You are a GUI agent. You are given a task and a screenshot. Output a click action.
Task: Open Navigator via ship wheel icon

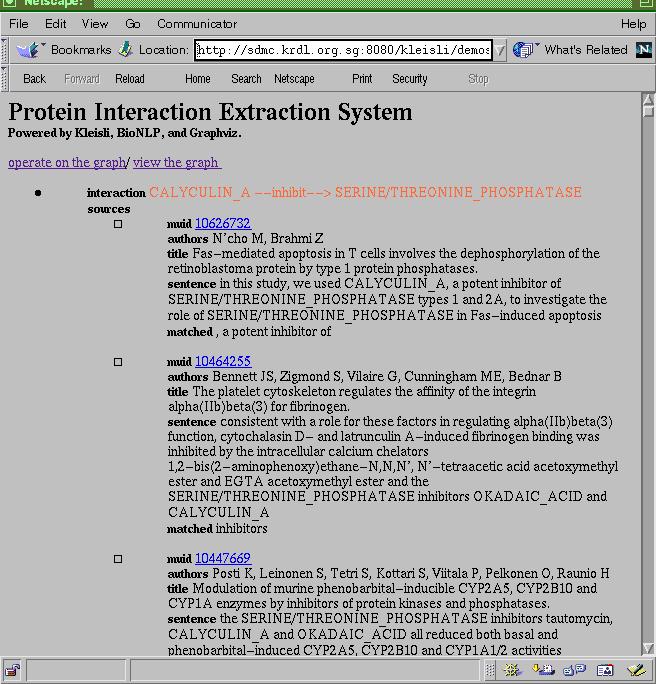[x=512, y=670]
